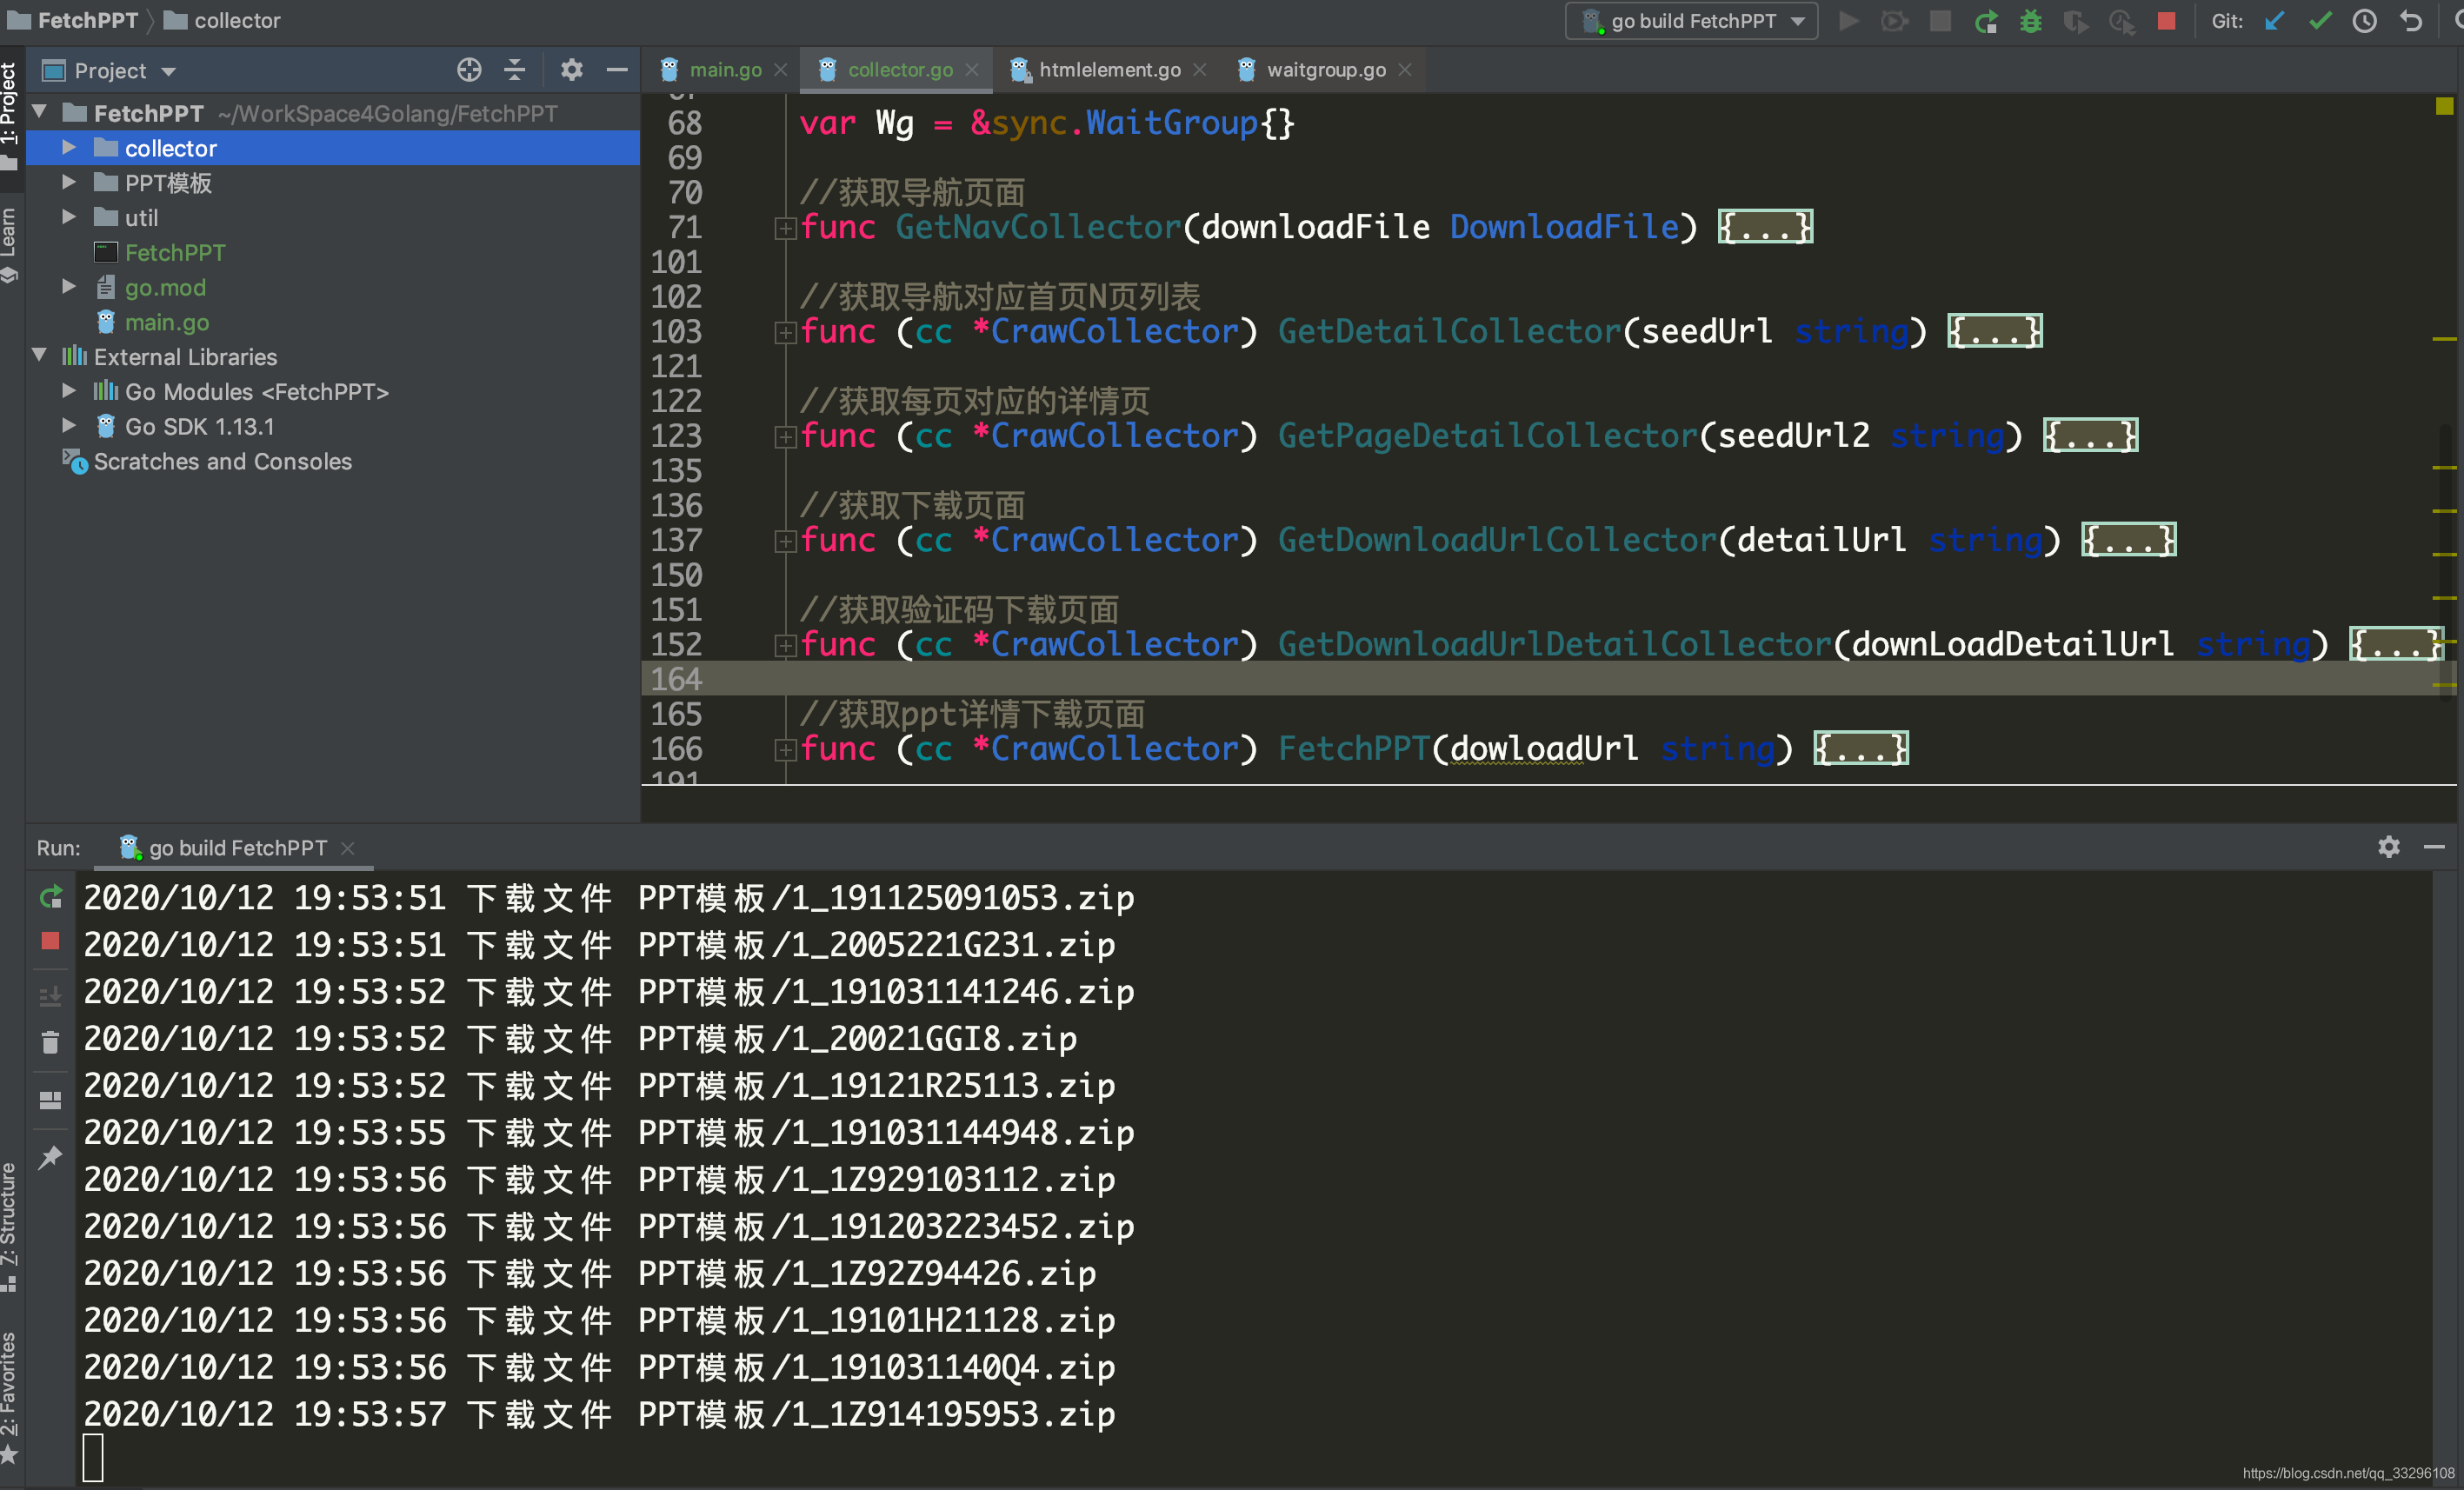Pin the Run tab
Viewport: 2464px width, 1490px height.
click(x=50, y=1157)
